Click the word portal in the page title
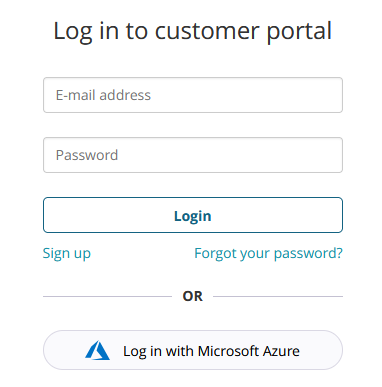This screenshot has width=382, height=387. 299,32
